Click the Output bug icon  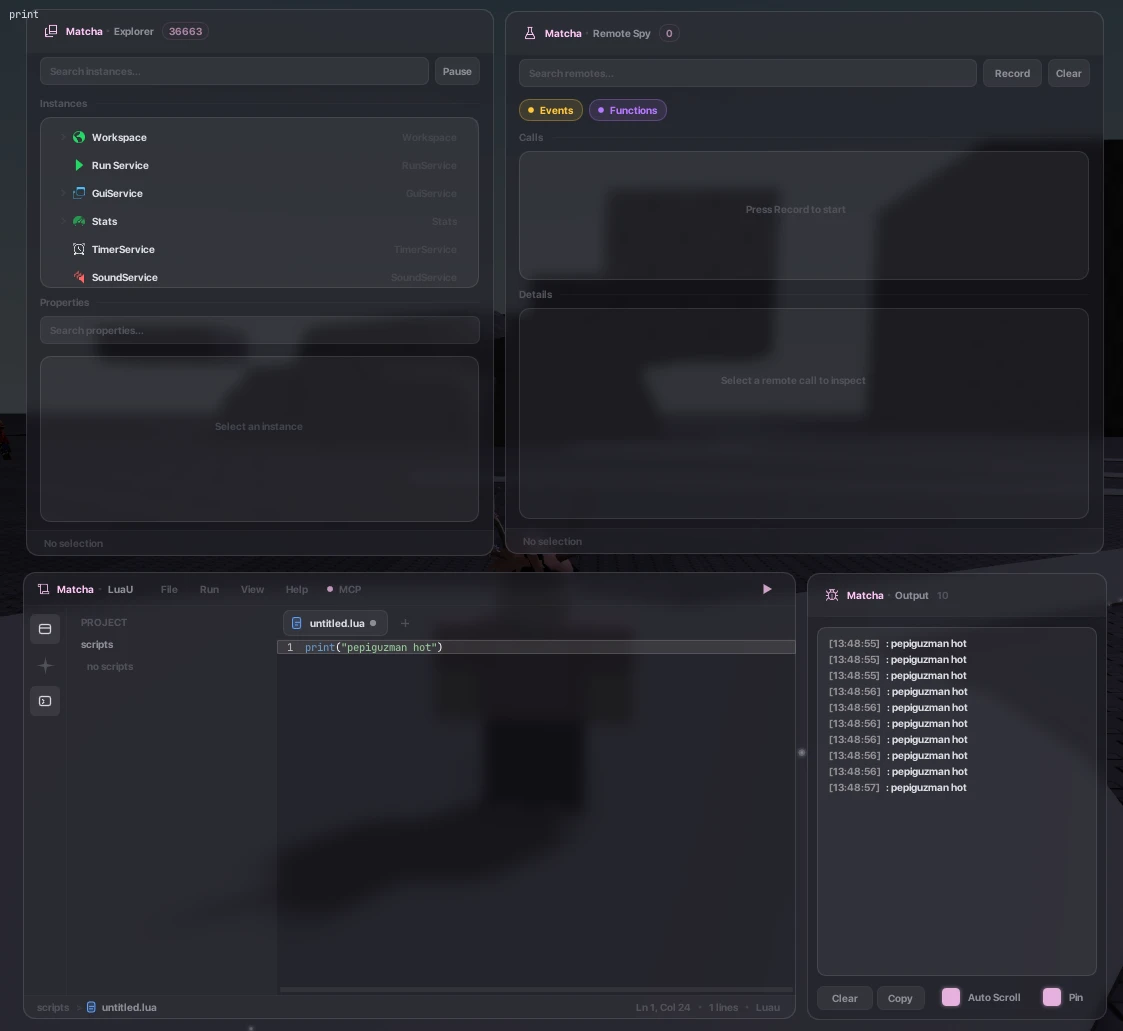click(832, 595)
